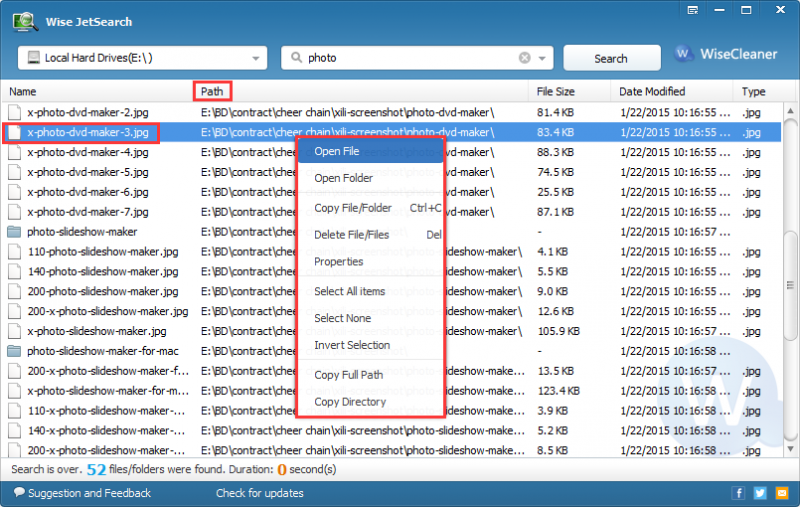Click Check for updates link
This screenshot has height=507, width=800.
click(259, 493)
